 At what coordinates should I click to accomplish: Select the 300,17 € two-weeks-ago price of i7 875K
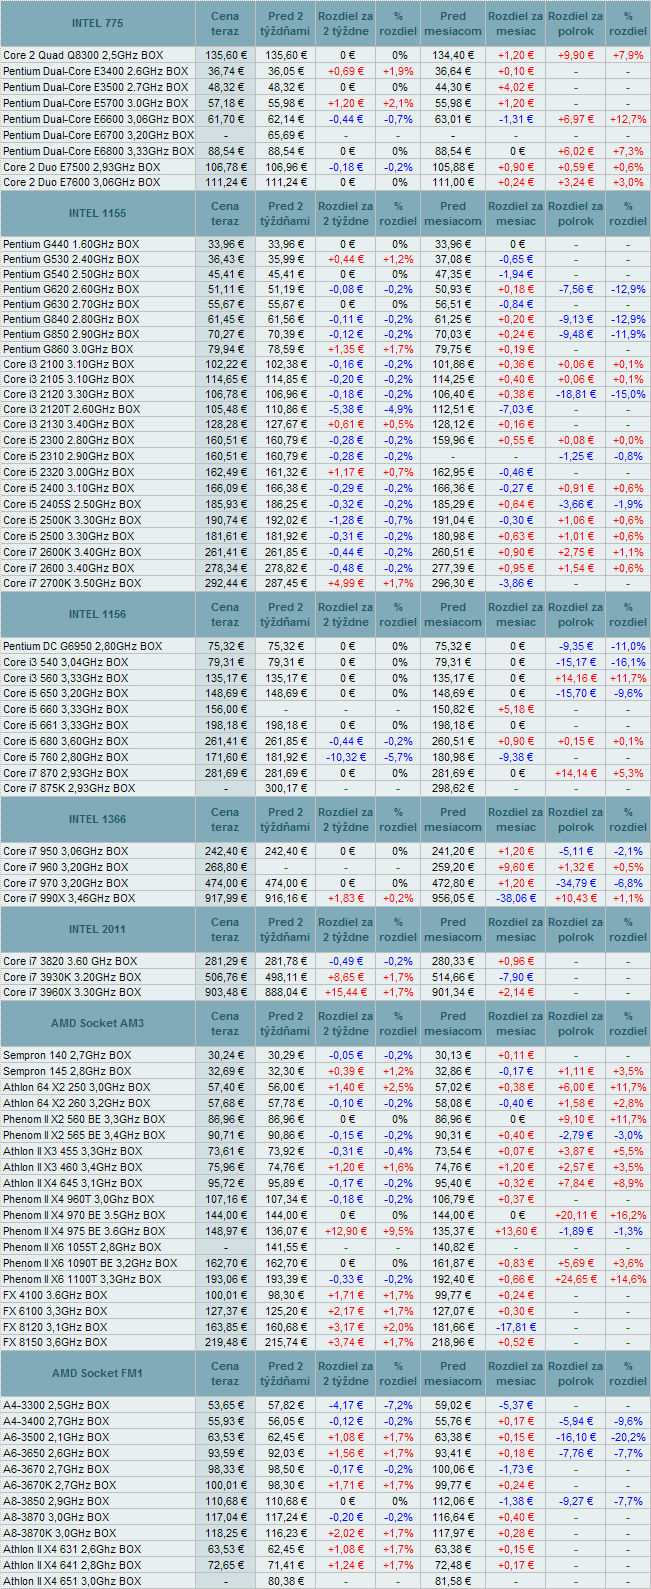coord(287,788)
